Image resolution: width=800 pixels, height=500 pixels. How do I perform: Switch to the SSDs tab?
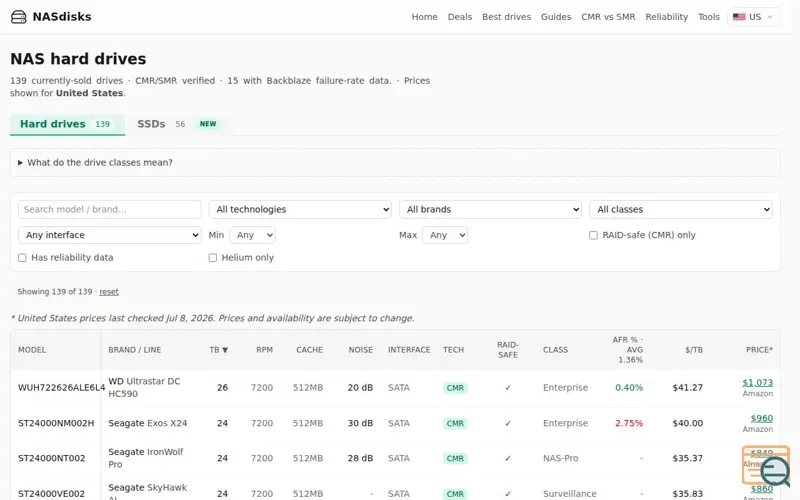178,124
